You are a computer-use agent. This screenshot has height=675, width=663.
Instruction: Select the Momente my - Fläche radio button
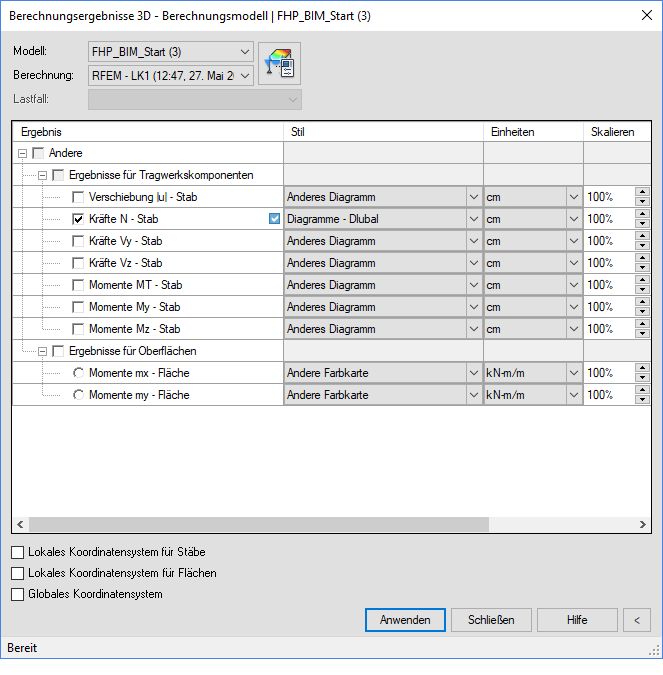[78, 395]
